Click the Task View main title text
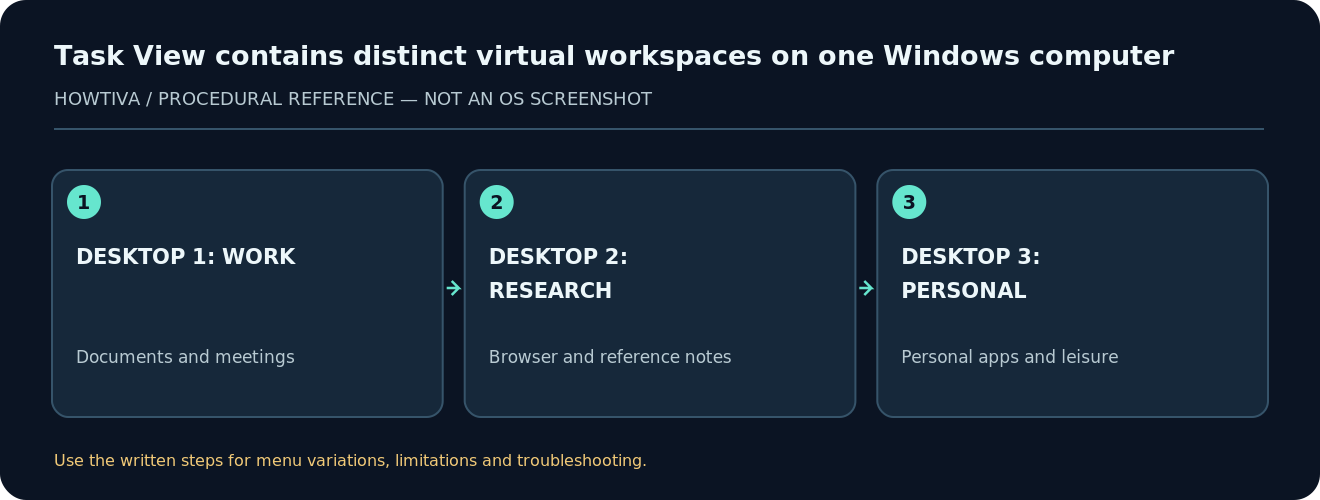The width and height of the screenshot is (1320, 500). pos(613,57)
